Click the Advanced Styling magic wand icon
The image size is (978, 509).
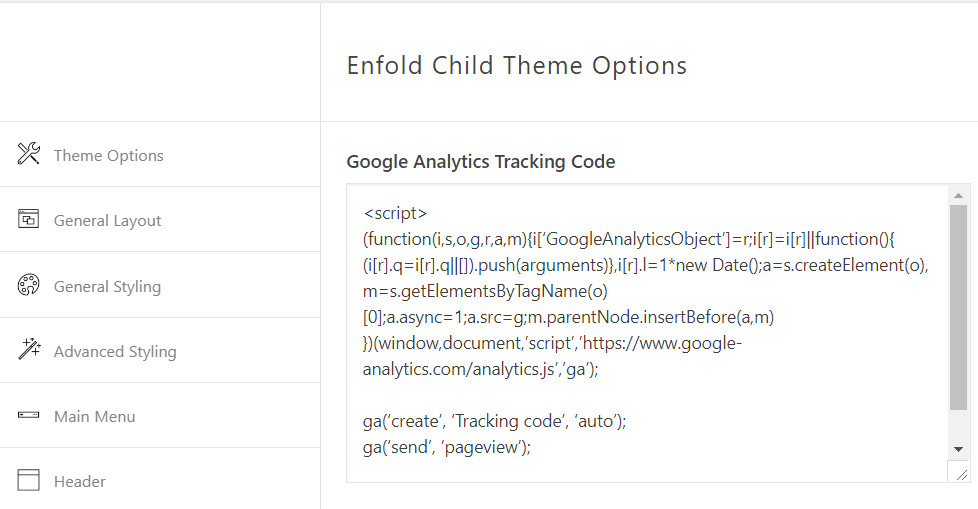point(29,349)
